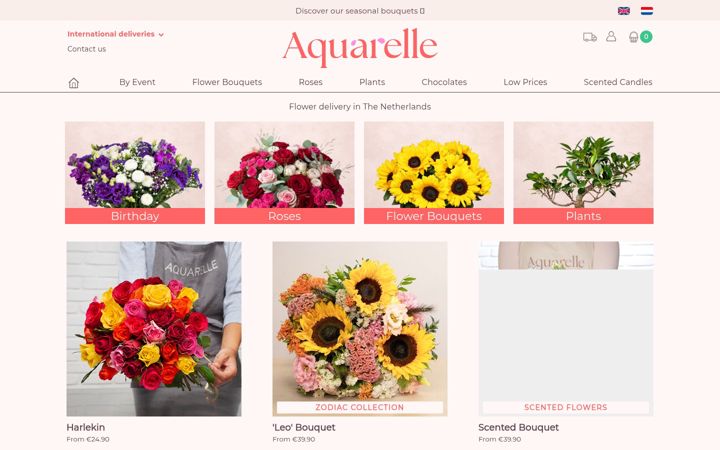Image resolution: width=720 pixels, height=450 pixels.
Task: Open delivery tracking via truck icon
Action: 590,37
